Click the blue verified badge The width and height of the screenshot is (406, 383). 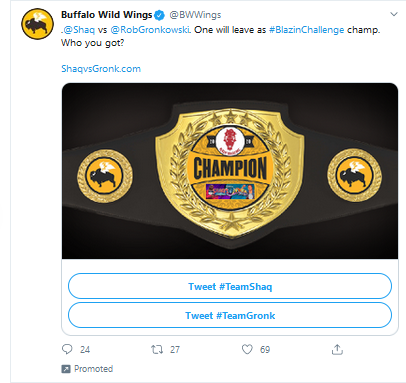click(x=159, y=15)
